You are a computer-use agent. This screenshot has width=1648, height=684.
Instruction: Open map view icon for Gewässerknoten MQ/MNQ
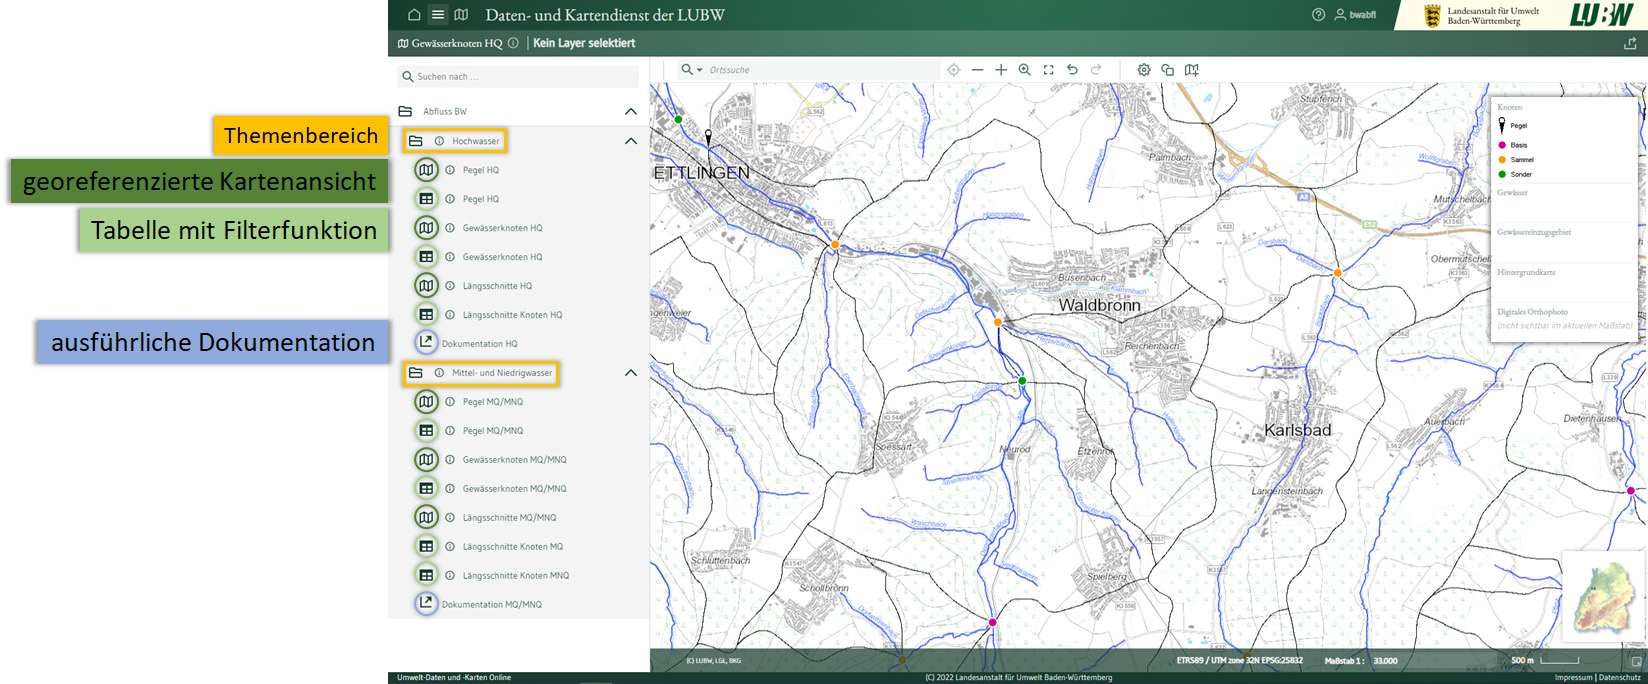pyautogui.click(x=426, y=460)
